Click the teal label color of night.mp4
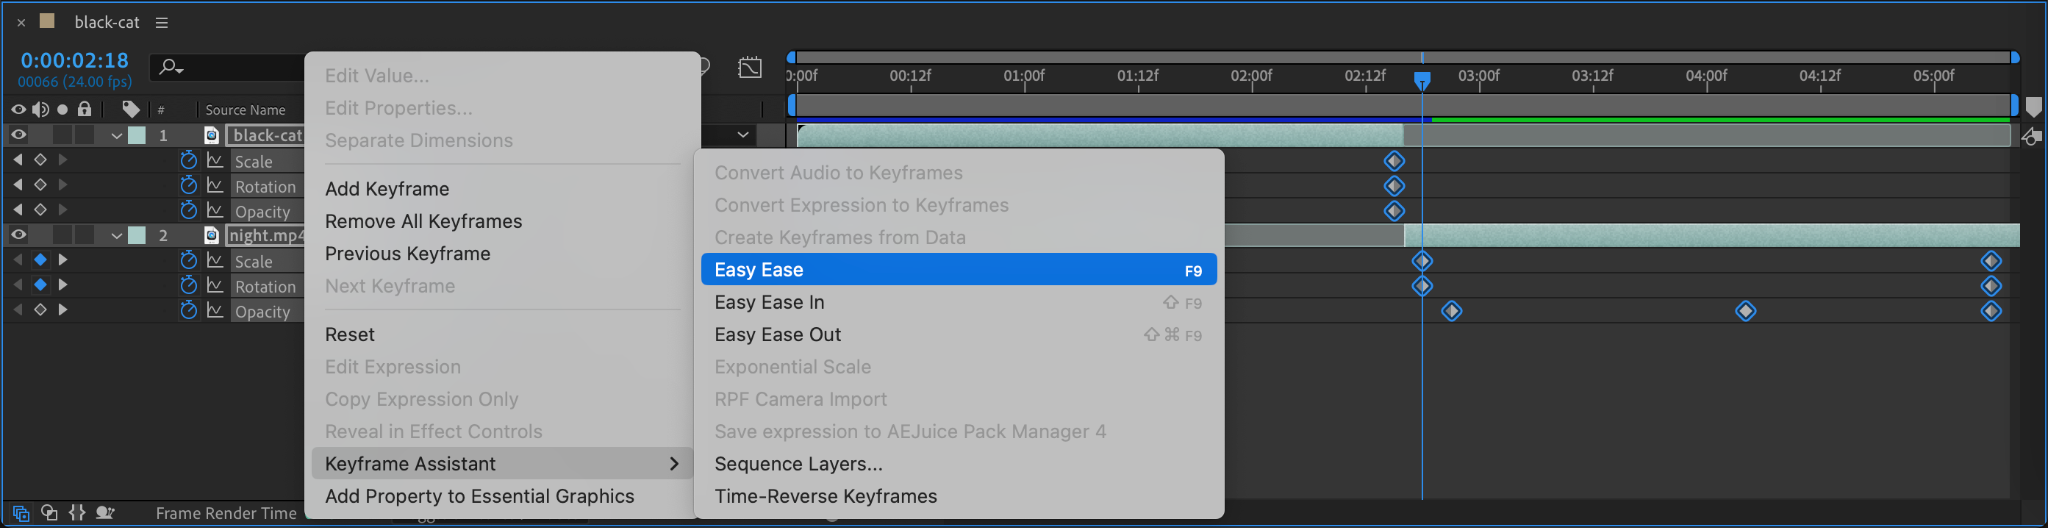This screenshot has width=2048, height=528. pos(138,235)
